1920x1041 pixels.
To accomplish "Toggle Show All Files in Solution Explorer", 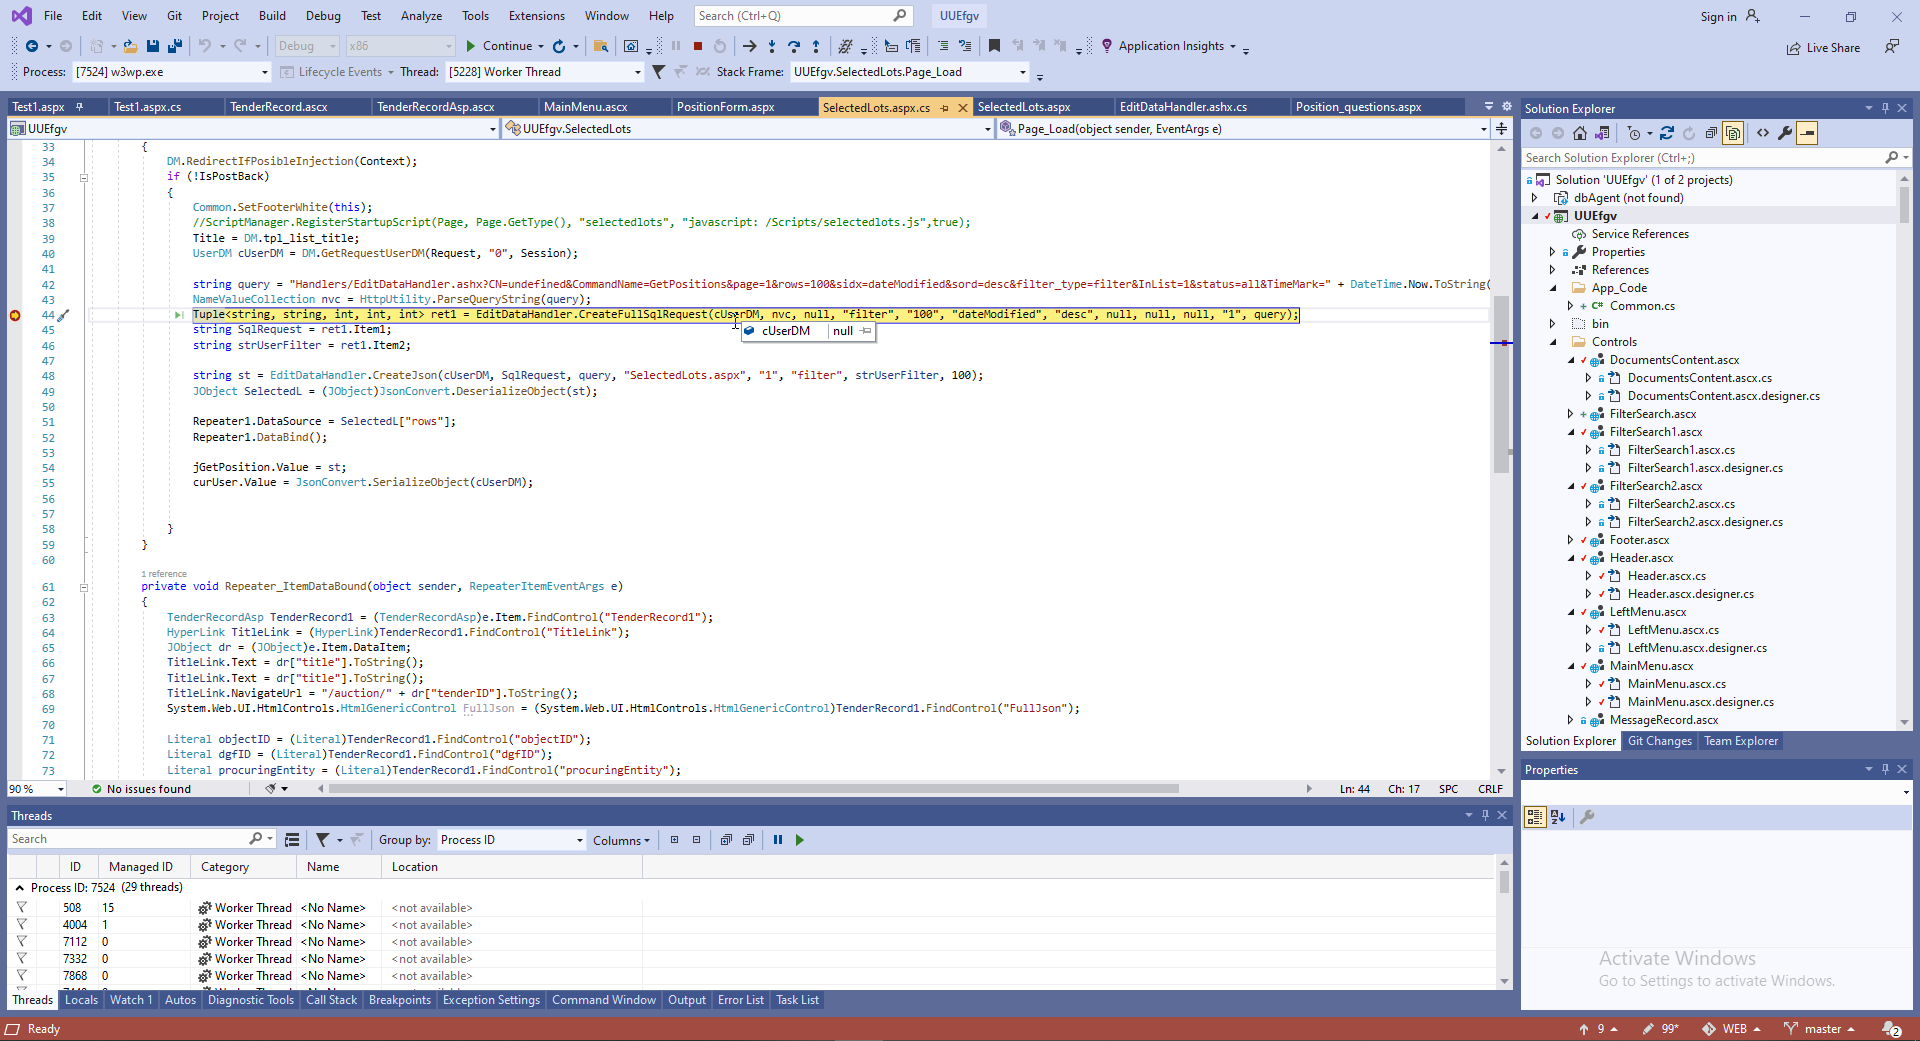I will point(1733,133).
